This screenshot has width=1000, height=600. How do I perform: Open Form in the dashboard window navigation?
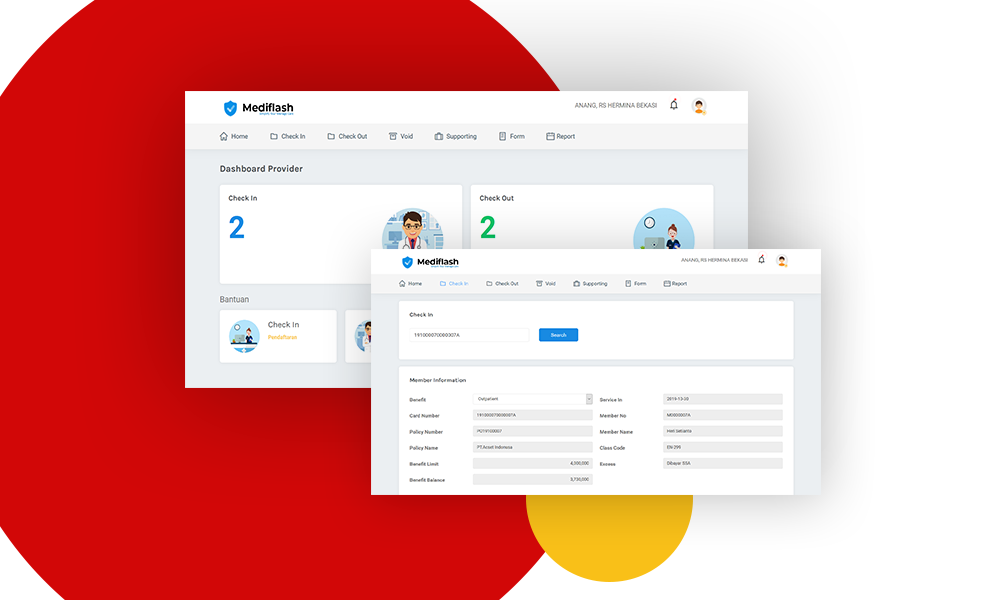[x=511, y=136]
